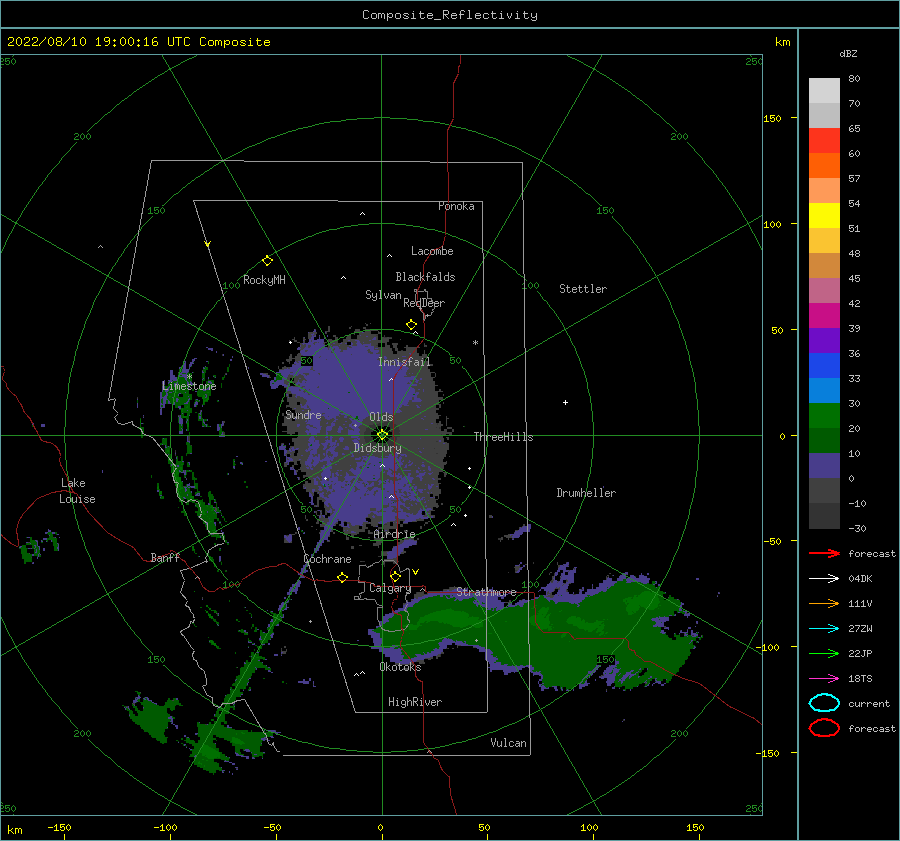
Task: Click the Stettler city label
Action: coord(583,289)
